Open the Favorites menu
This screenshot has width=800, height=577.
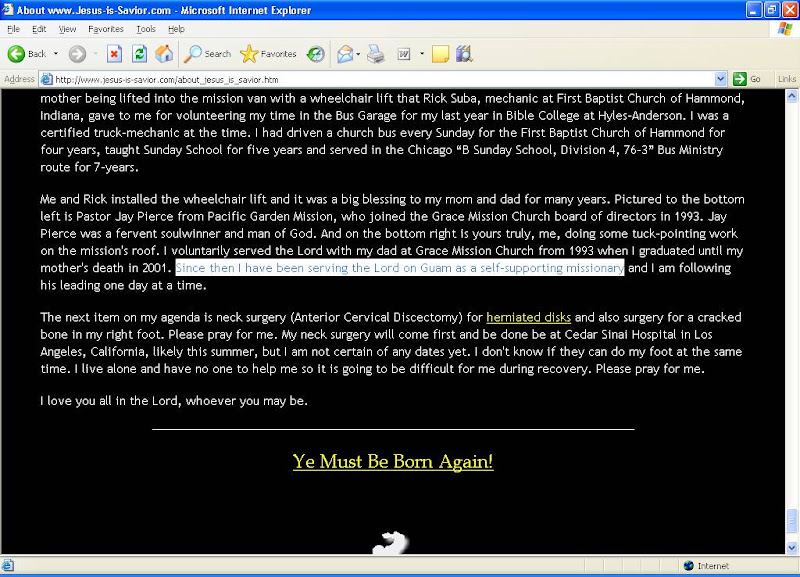pyautogui.click(x=106, y=29)
